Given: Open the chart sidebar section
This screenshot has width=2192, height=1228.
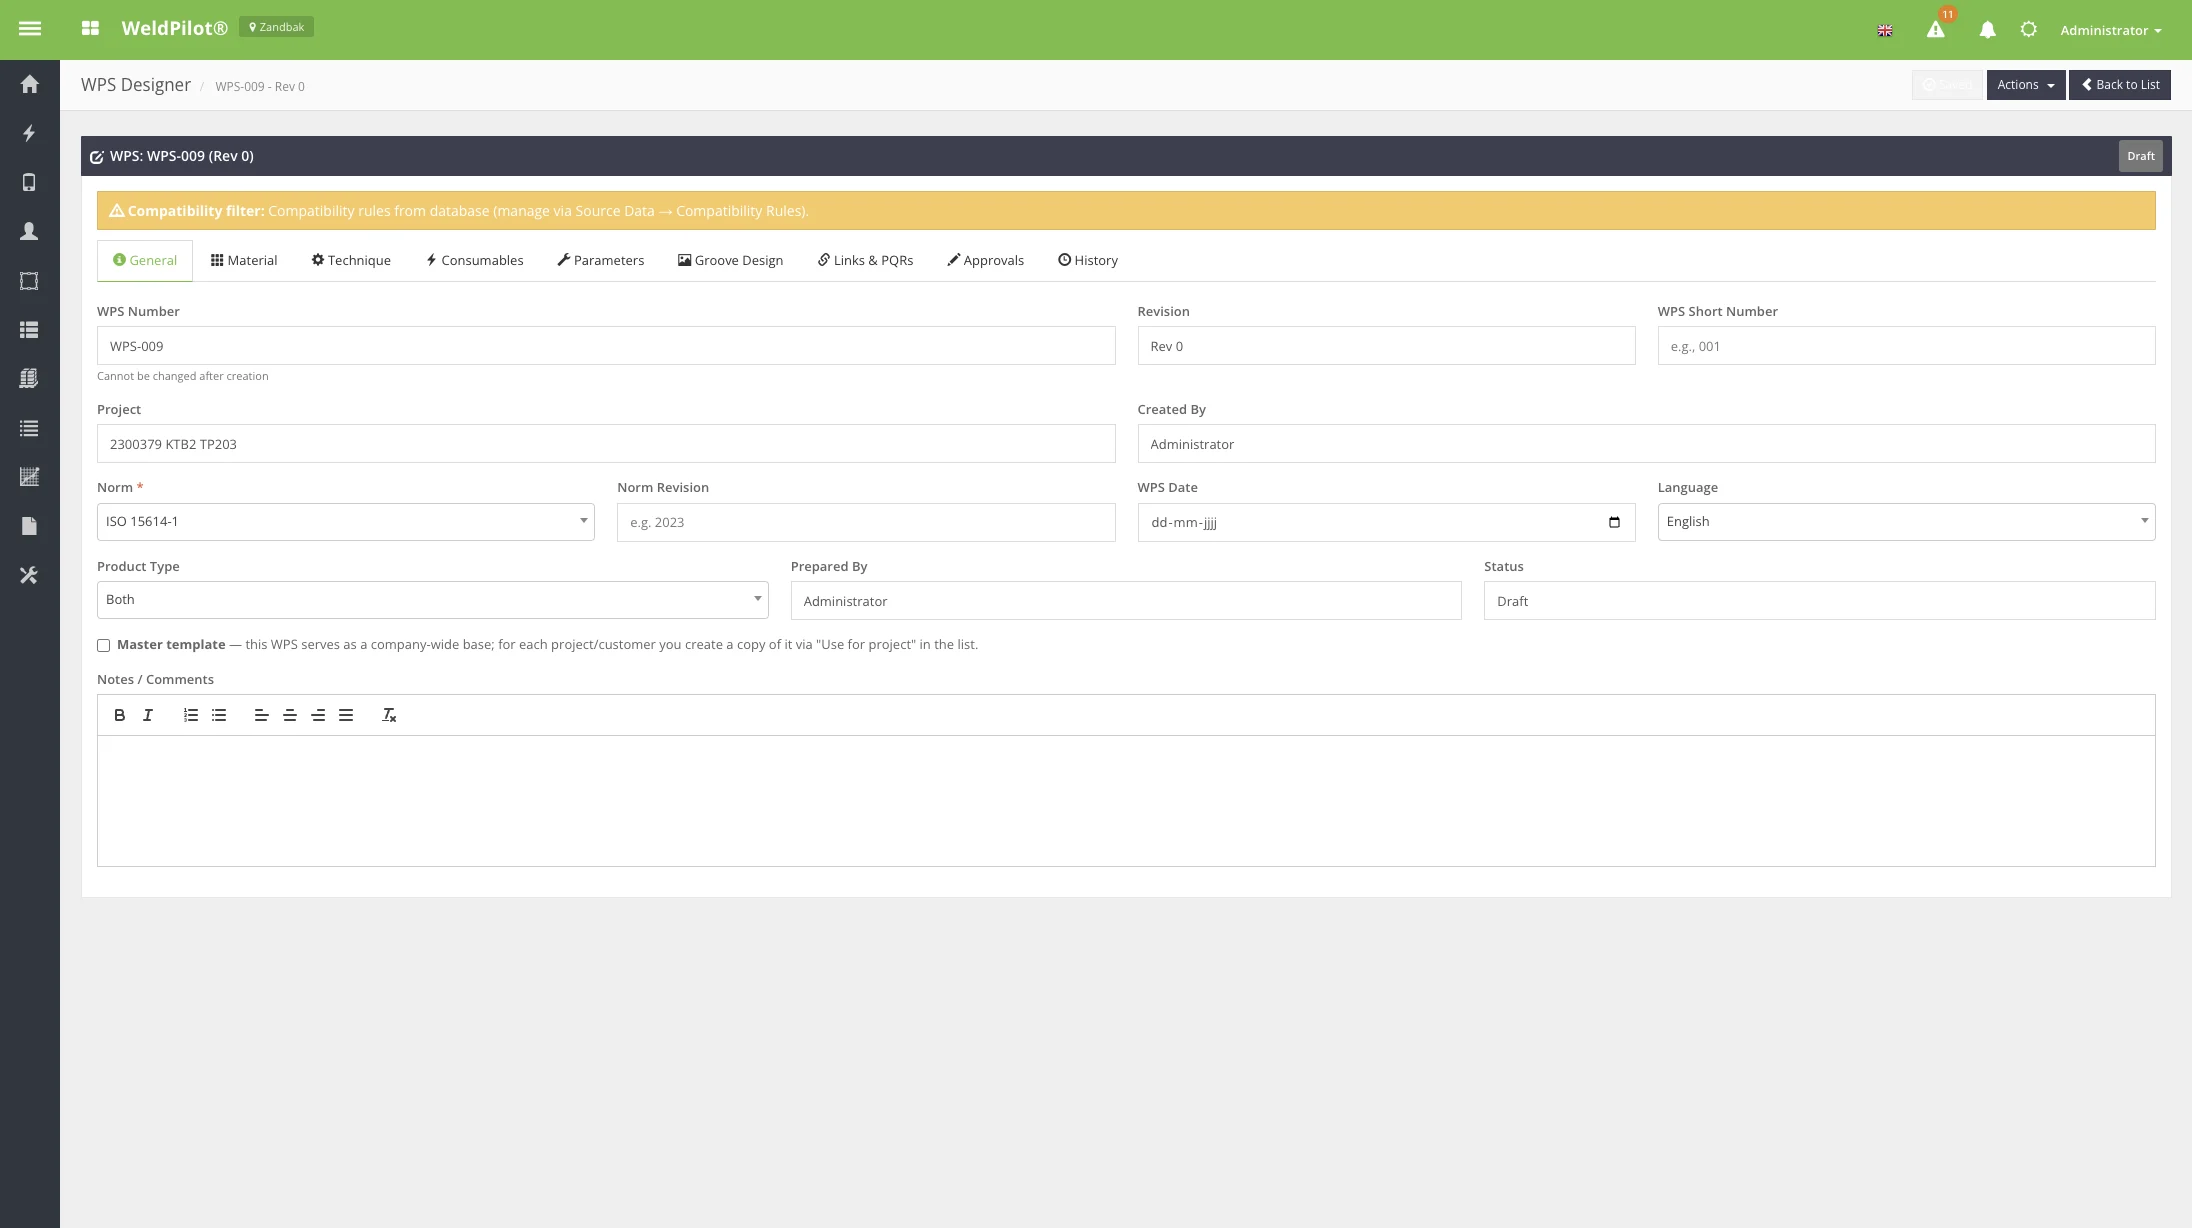Looking at the screenshot, I should pos(29,477).
